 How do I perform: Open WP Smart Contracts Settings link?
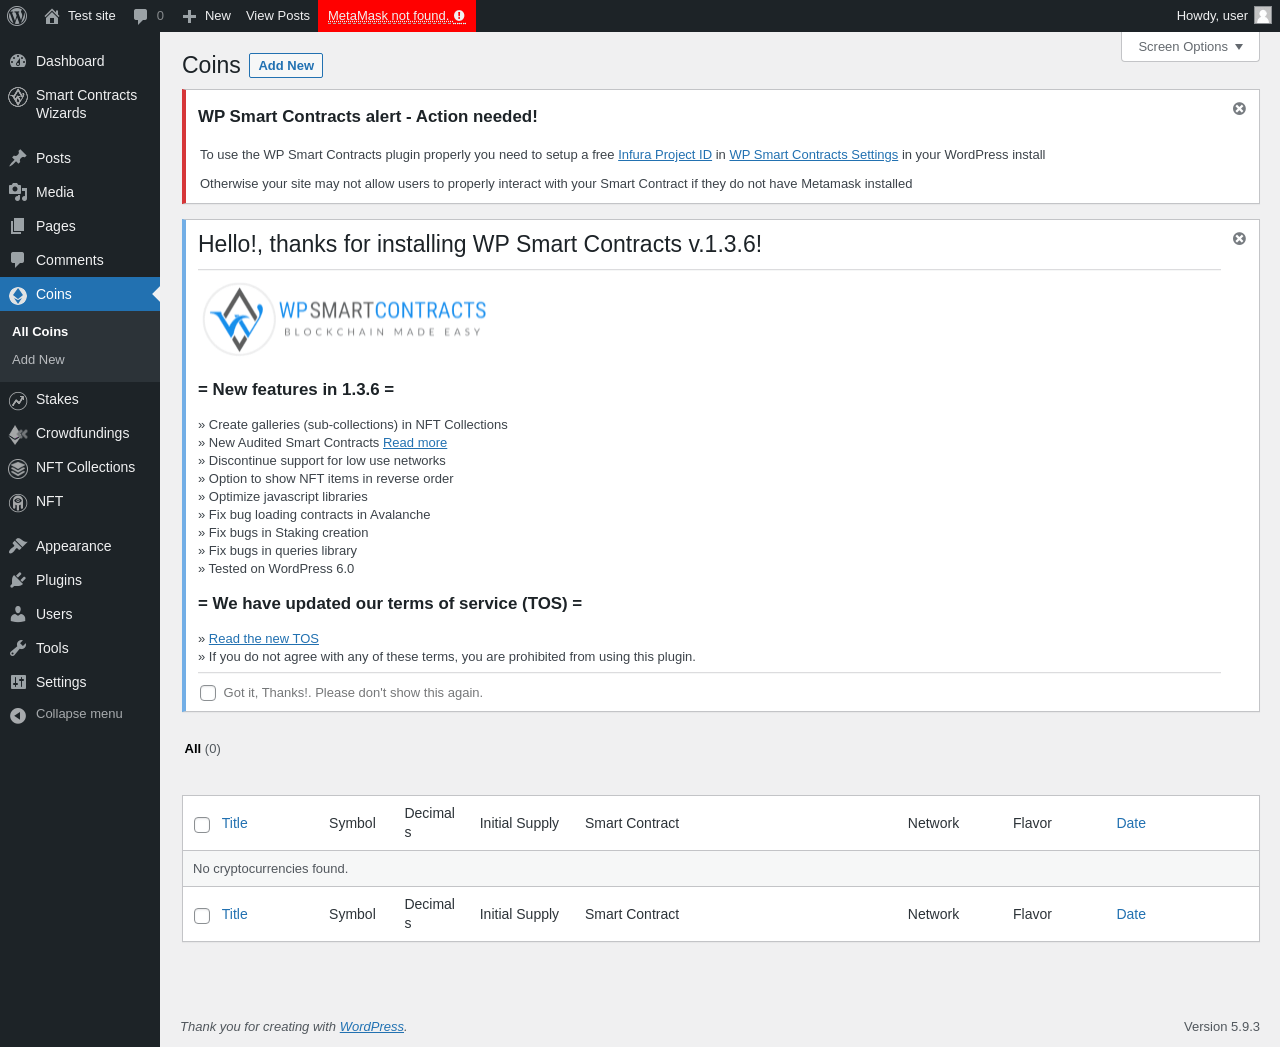click(814, 155)
